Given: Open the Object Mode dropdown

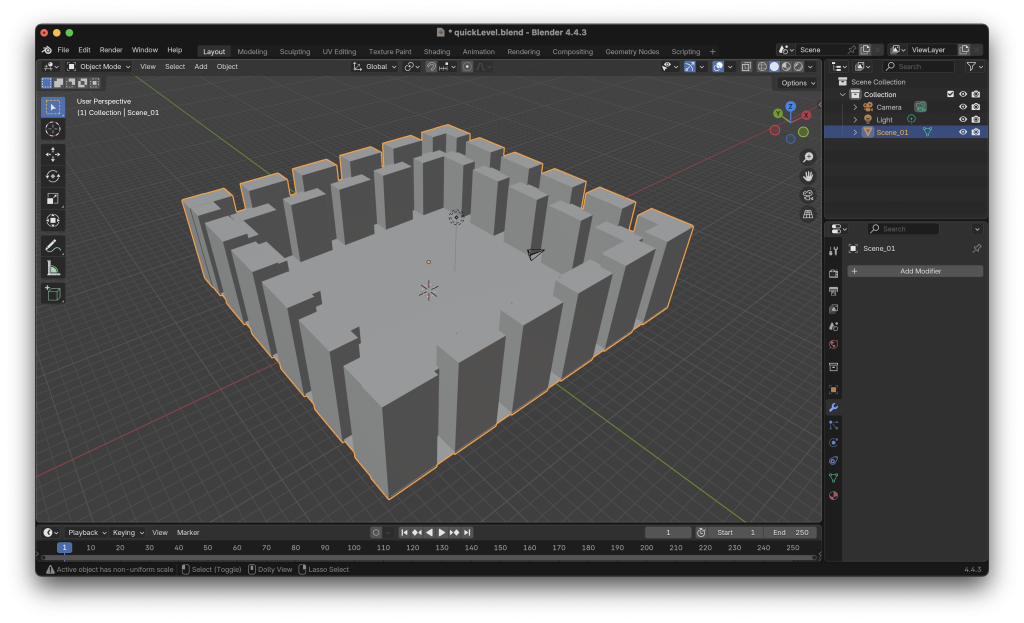Looking at the screenshot, I should 99,67.
